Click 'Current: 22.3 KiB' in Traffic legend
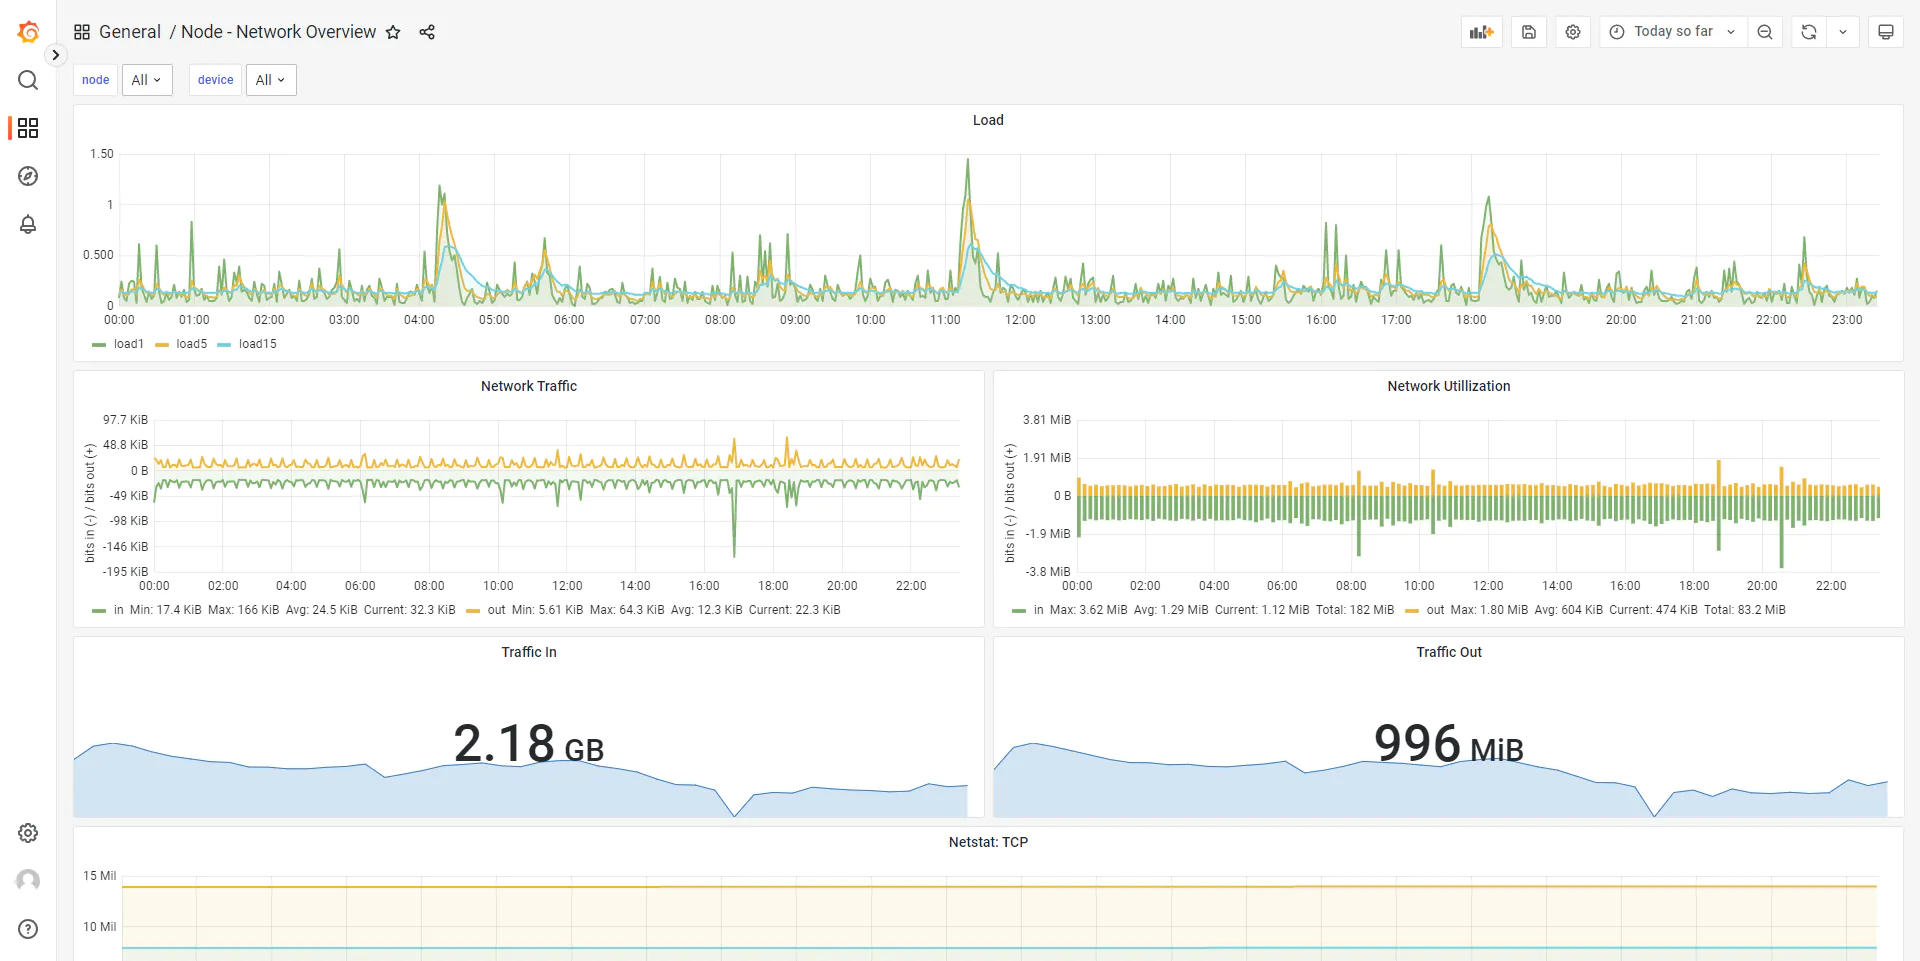The image size is (1920, 961). [795, 610]
